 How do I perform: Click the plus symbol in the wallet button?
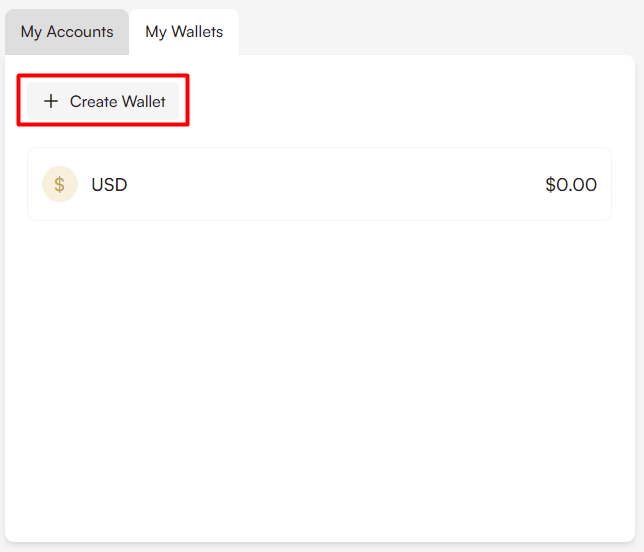(51, 101)
